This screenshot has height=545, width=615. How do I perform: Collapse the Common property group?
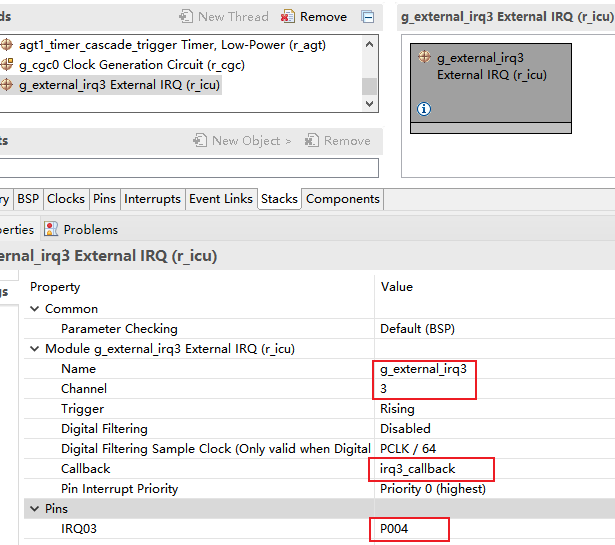click(35, 309)
